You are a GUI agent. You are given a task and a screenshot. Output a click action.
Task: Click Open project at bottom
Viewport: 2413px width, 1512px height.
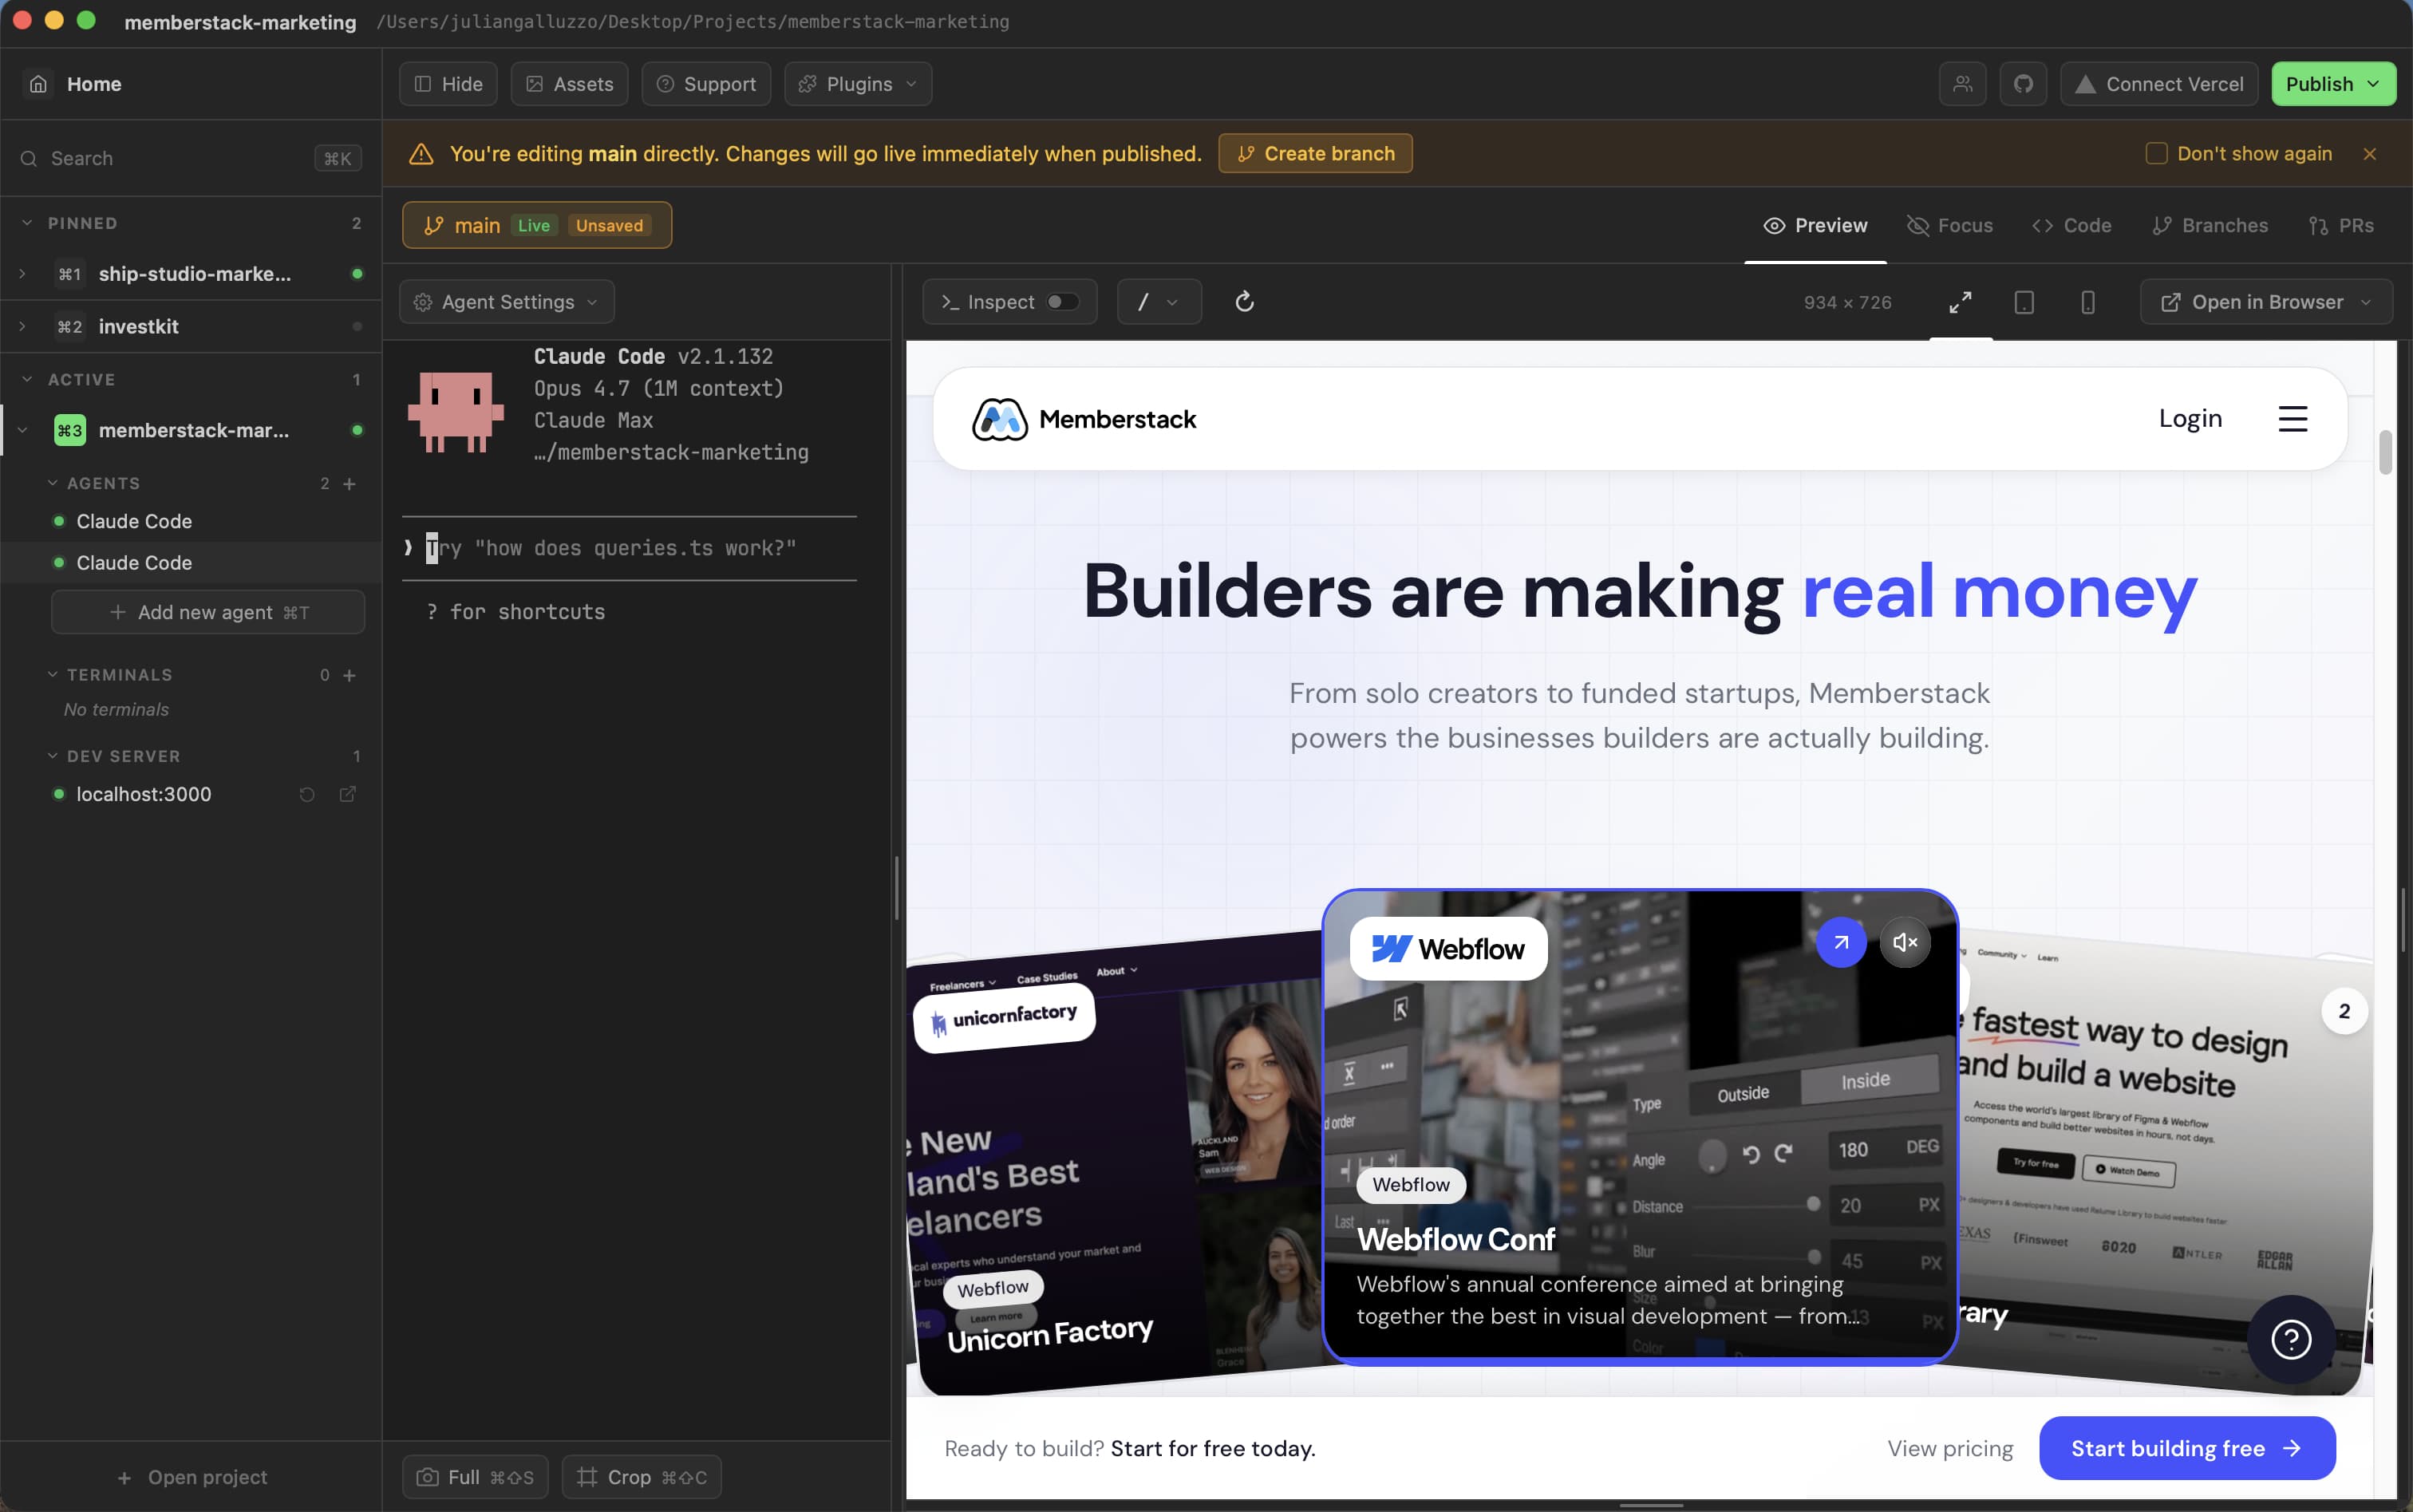click(x=192, y=1477)
